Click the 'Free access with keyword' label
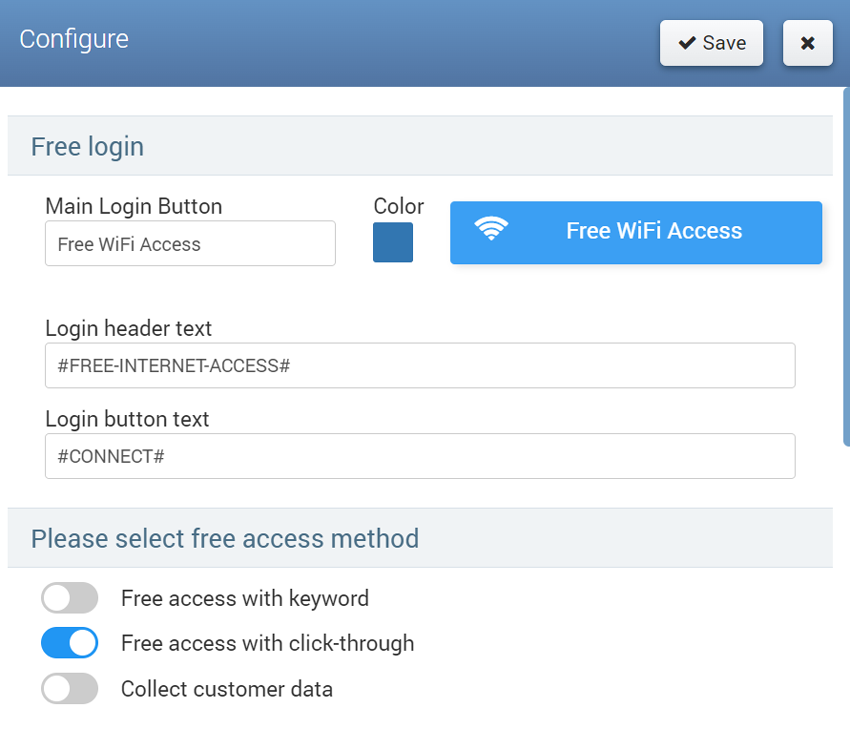The image size is (850, 729). click(x=245, y=598)
